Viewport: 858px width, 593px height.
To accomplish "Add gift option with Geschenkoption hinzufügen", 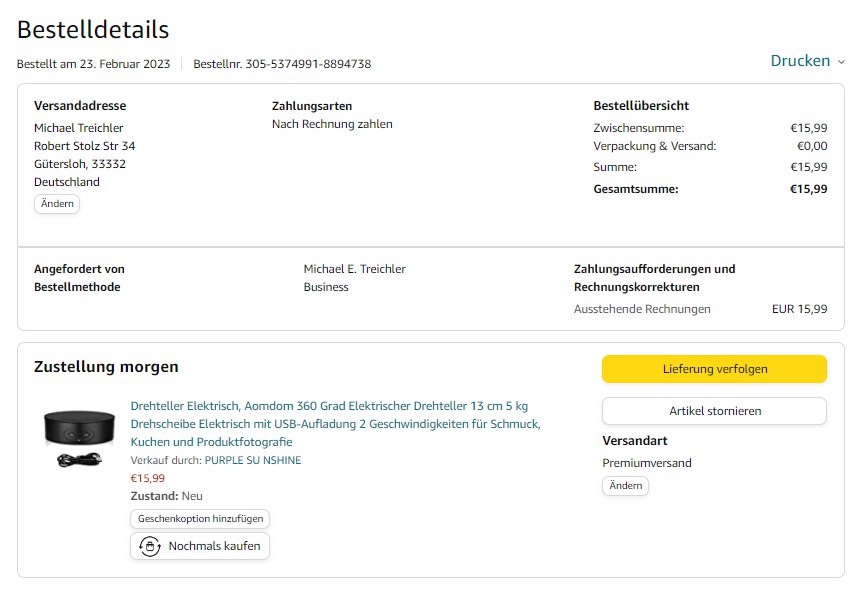I will click(x=200, y=519).
